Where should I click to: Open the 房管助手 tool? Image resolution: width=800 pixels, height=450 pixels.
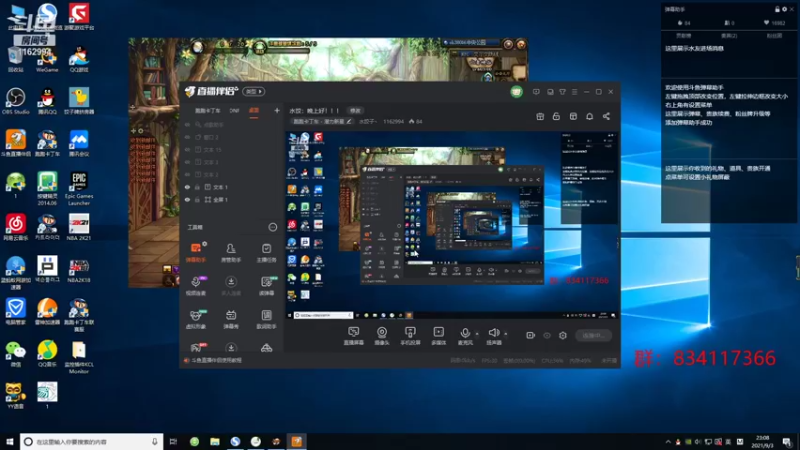pyautogui.click(x=231, y=253)
